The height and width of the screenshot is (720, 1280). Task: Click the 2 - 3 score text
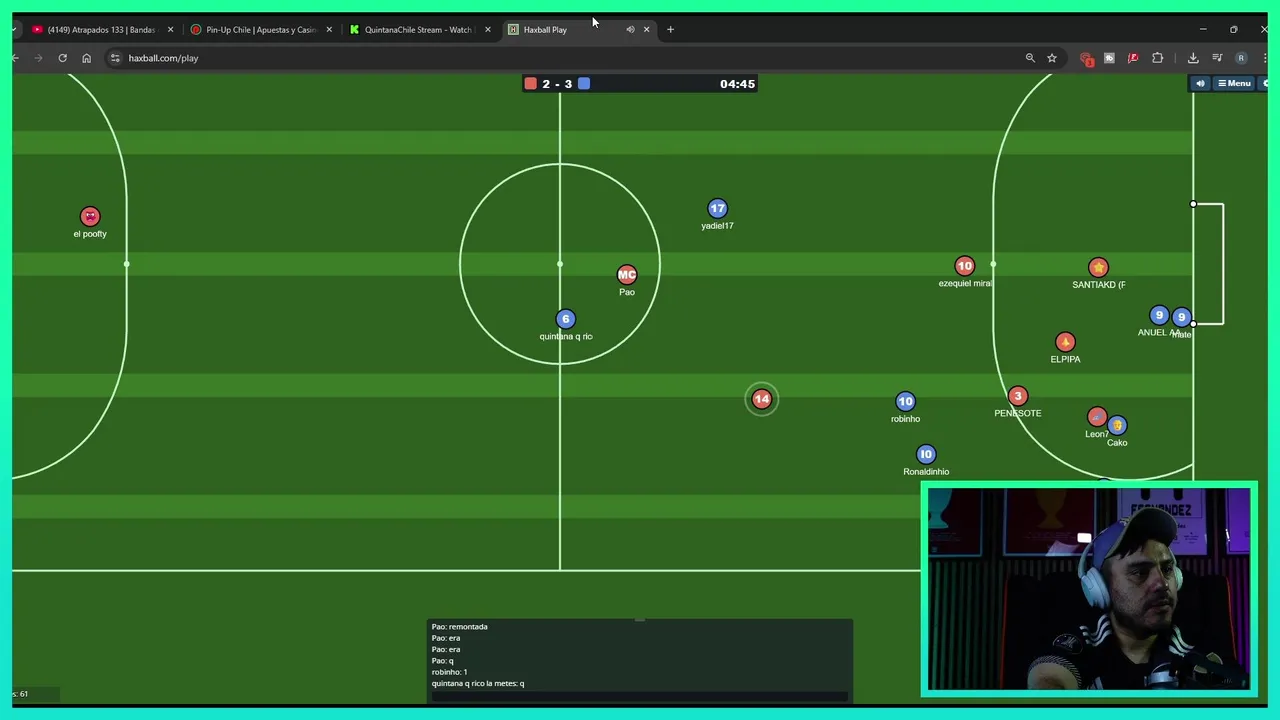pos(557,84)
